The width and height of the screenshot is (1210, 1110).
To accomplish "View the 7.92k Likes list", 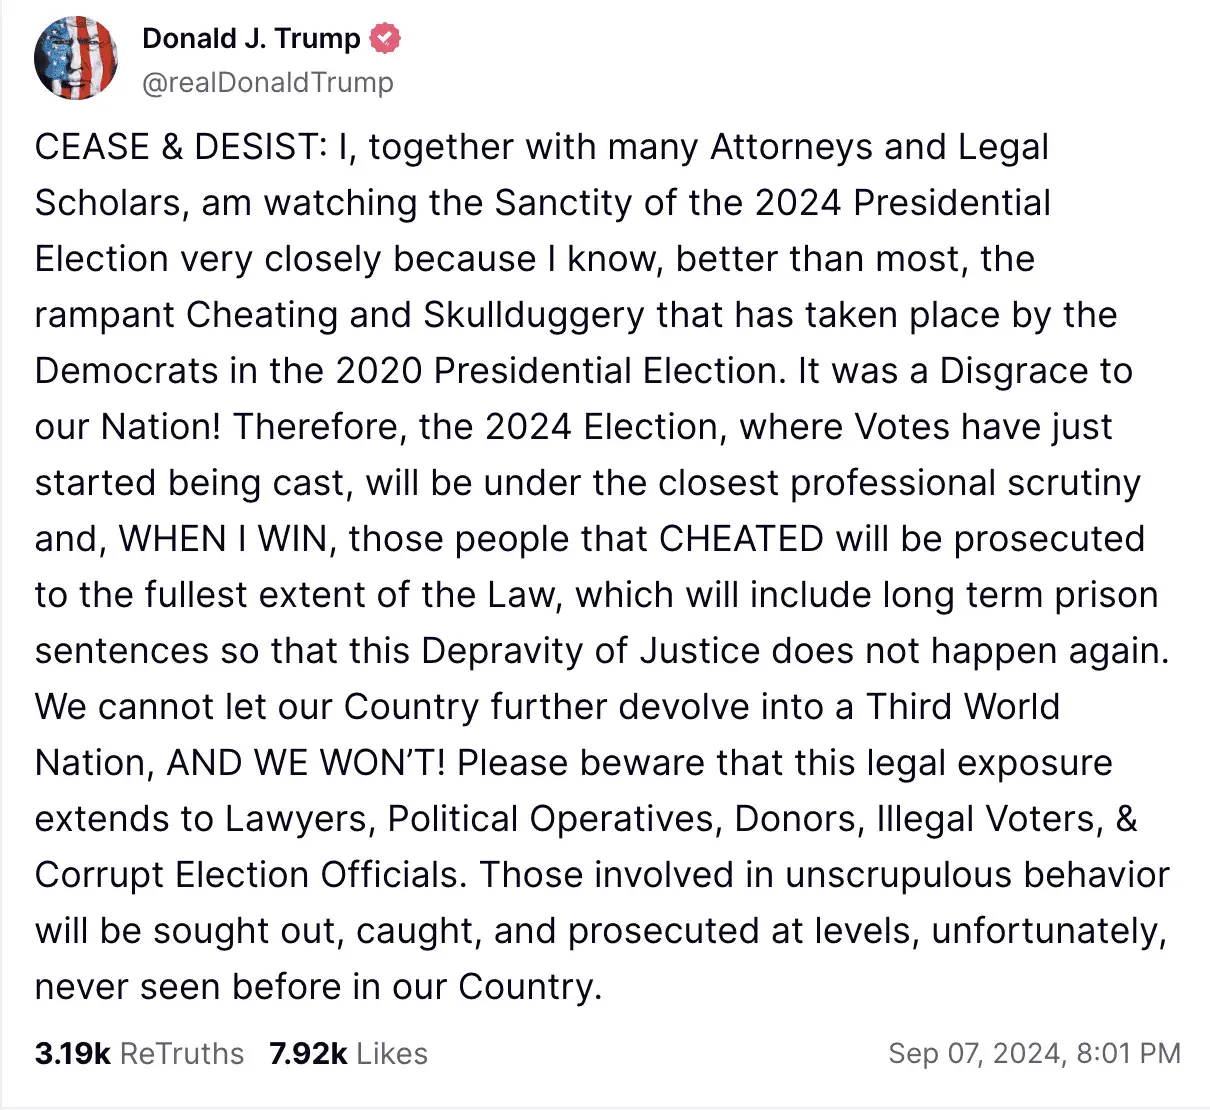I will click(x=348, y=1053).
